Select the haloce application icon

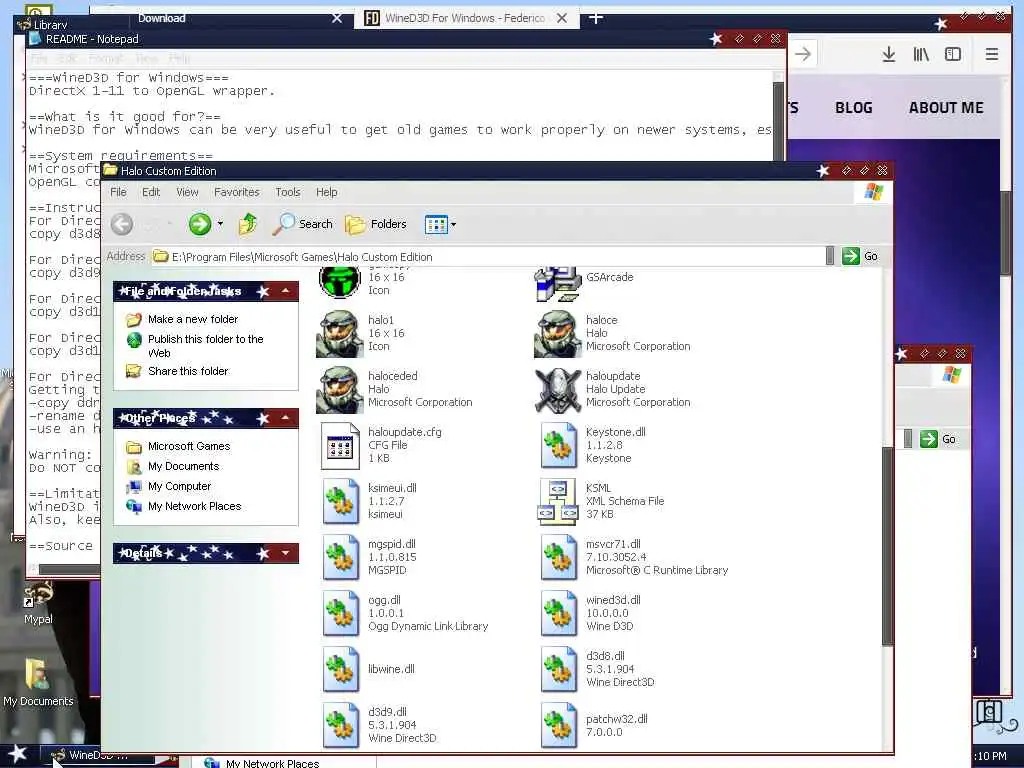coord(557,334)
